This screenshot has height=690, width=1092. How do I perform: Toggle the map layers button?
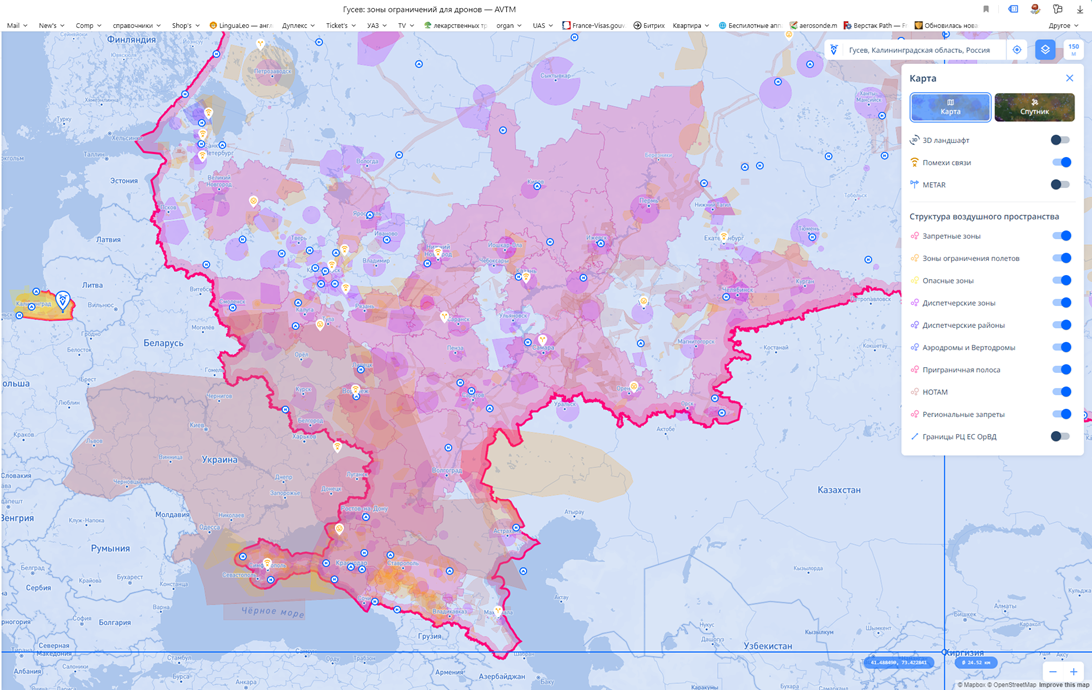coord(1045,50)
